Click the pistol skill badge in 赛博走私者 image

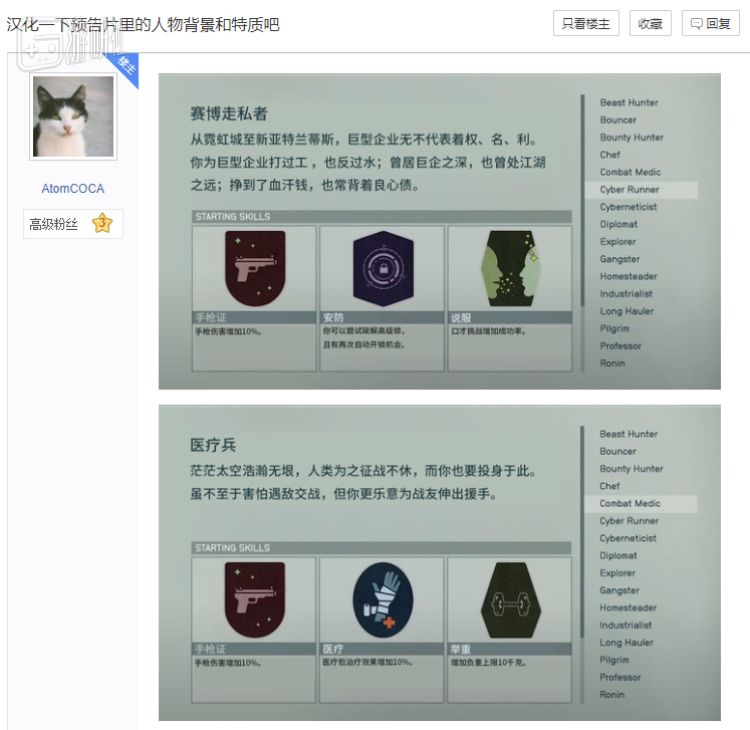click(255, 268)
